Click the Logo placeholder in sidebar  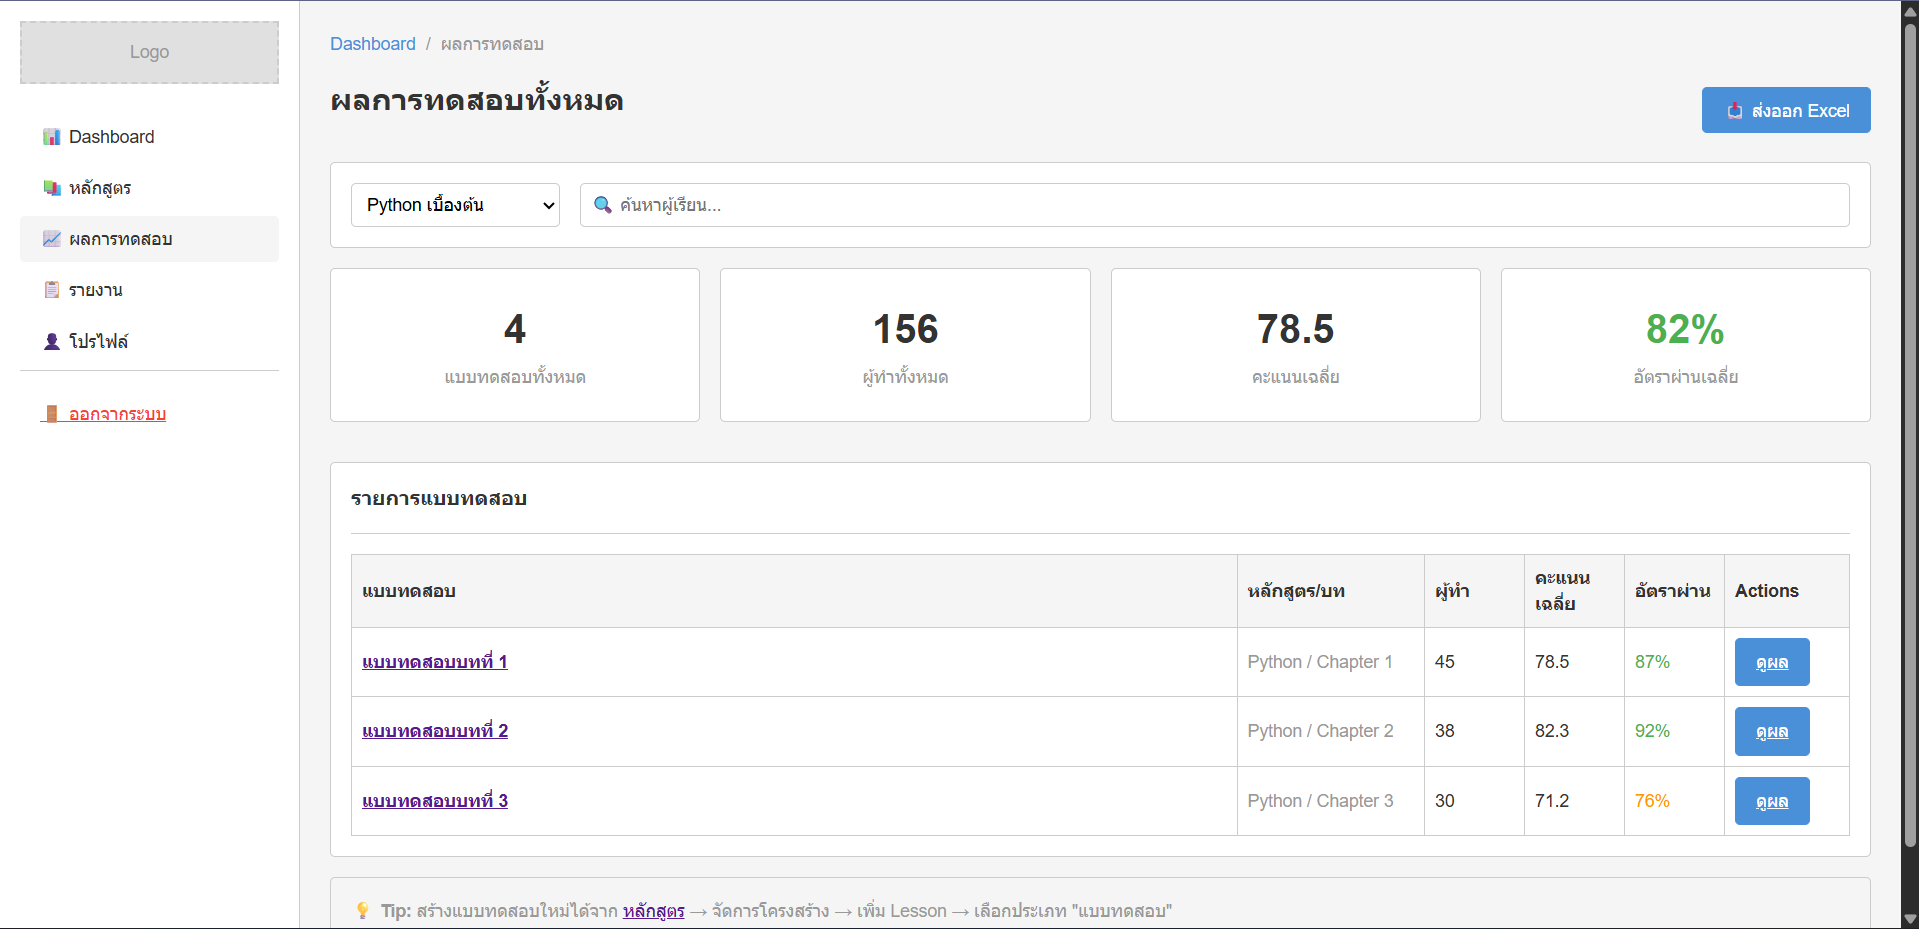(149, 52)
